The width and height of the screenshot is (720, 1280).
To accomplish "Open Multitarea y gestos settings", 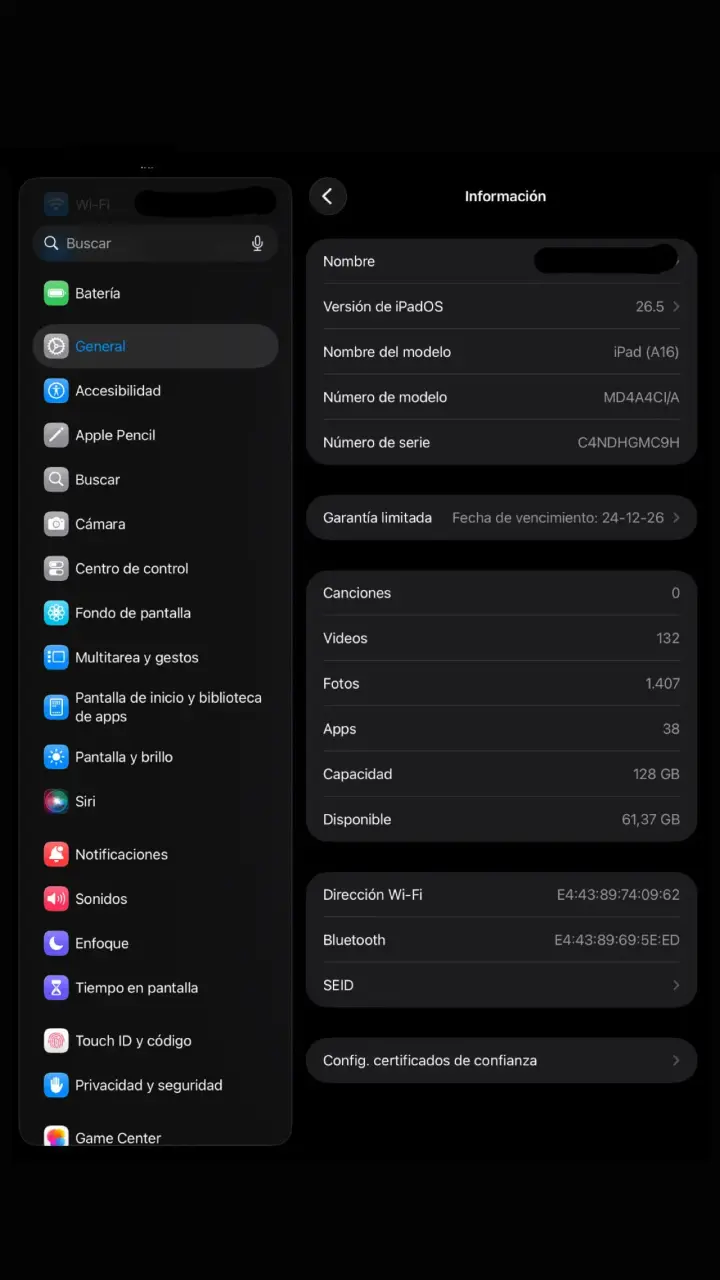I will pyautogui.click(x=155, y=657).
